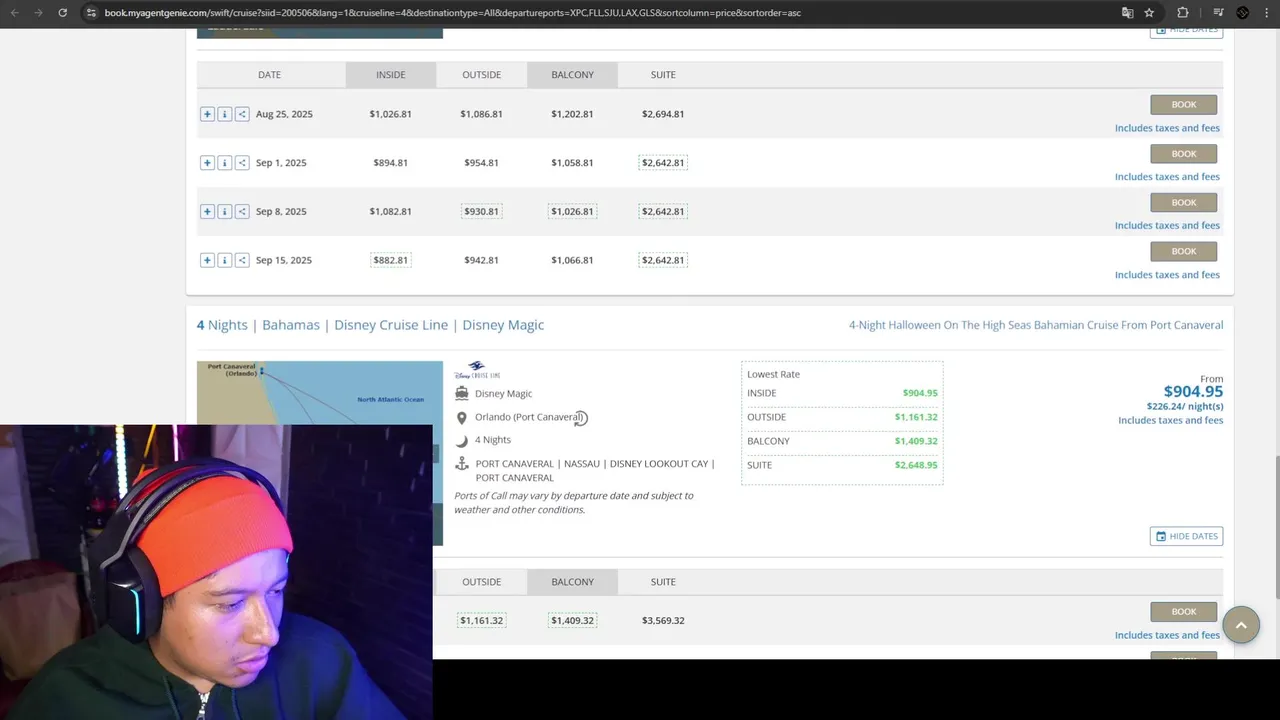This screenshot has width=1280, height=720.
Task: Select $1,161.32 OUTSIDE lowest rate
Action: pyautogui.click(x=916, y=417)
